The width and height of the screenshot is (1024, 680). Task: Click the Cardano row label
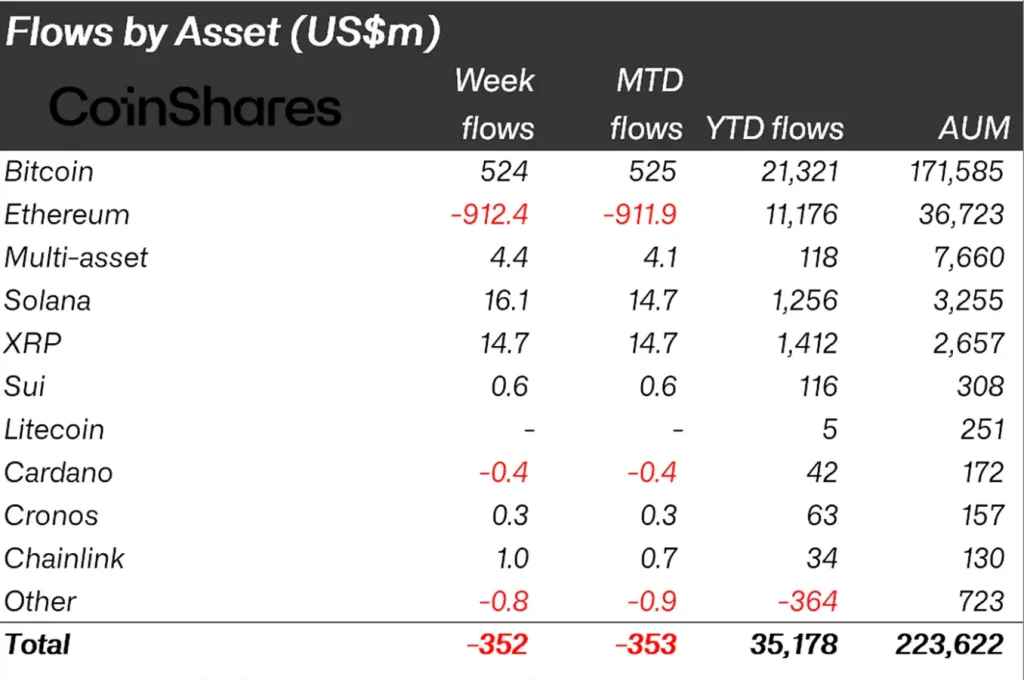click(x=58, y=473)
